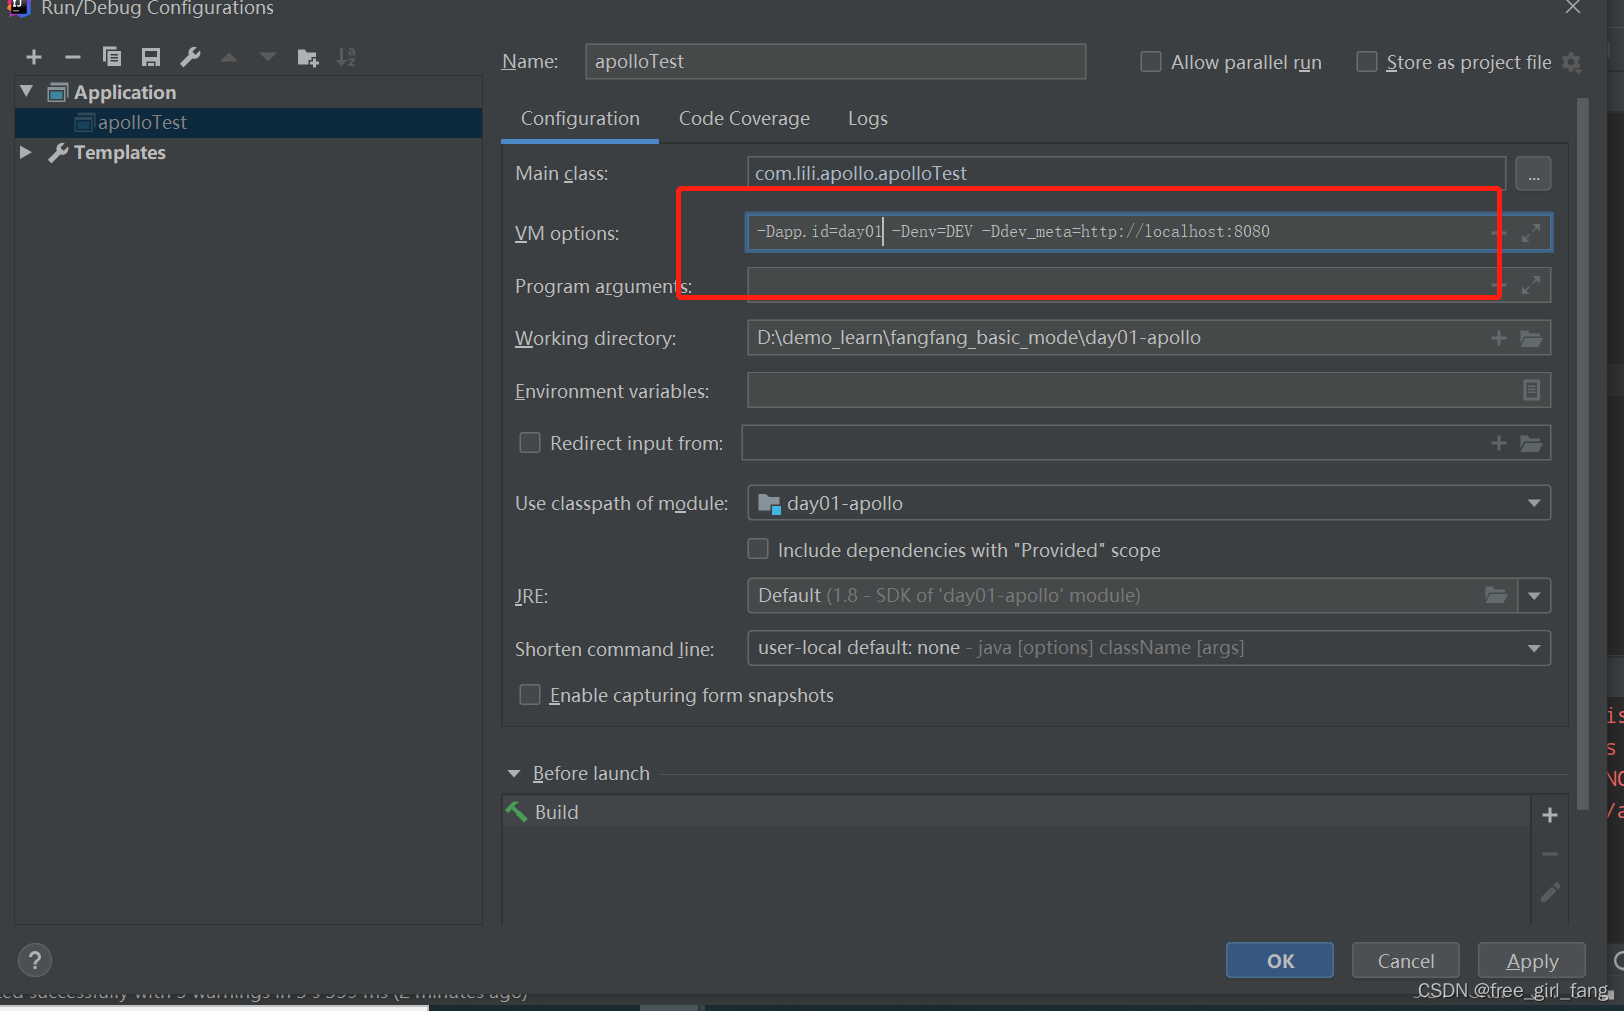
Task: Open the JRE dropdown arrow
Action: [1534, 596]
